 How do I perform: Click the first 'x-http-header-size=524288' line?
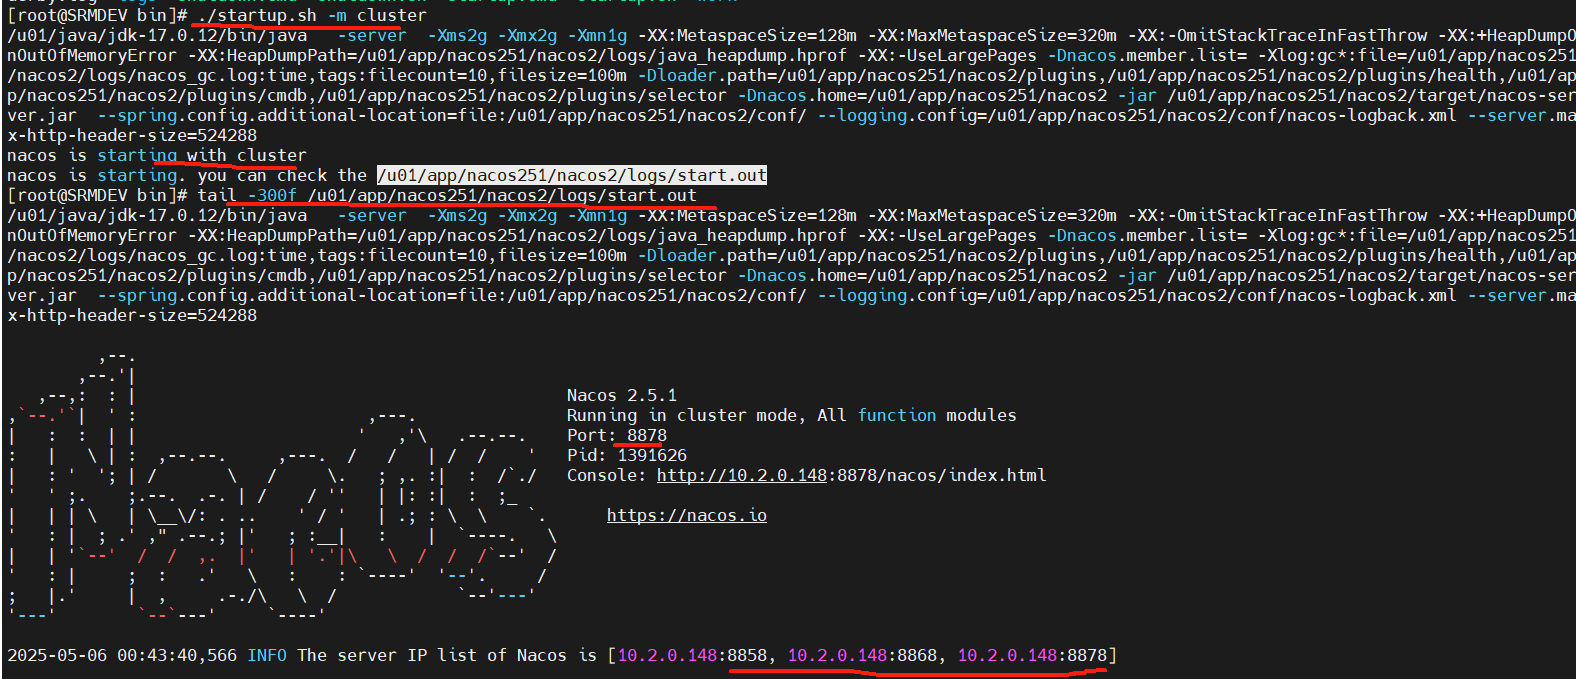[x=132, y=135]
